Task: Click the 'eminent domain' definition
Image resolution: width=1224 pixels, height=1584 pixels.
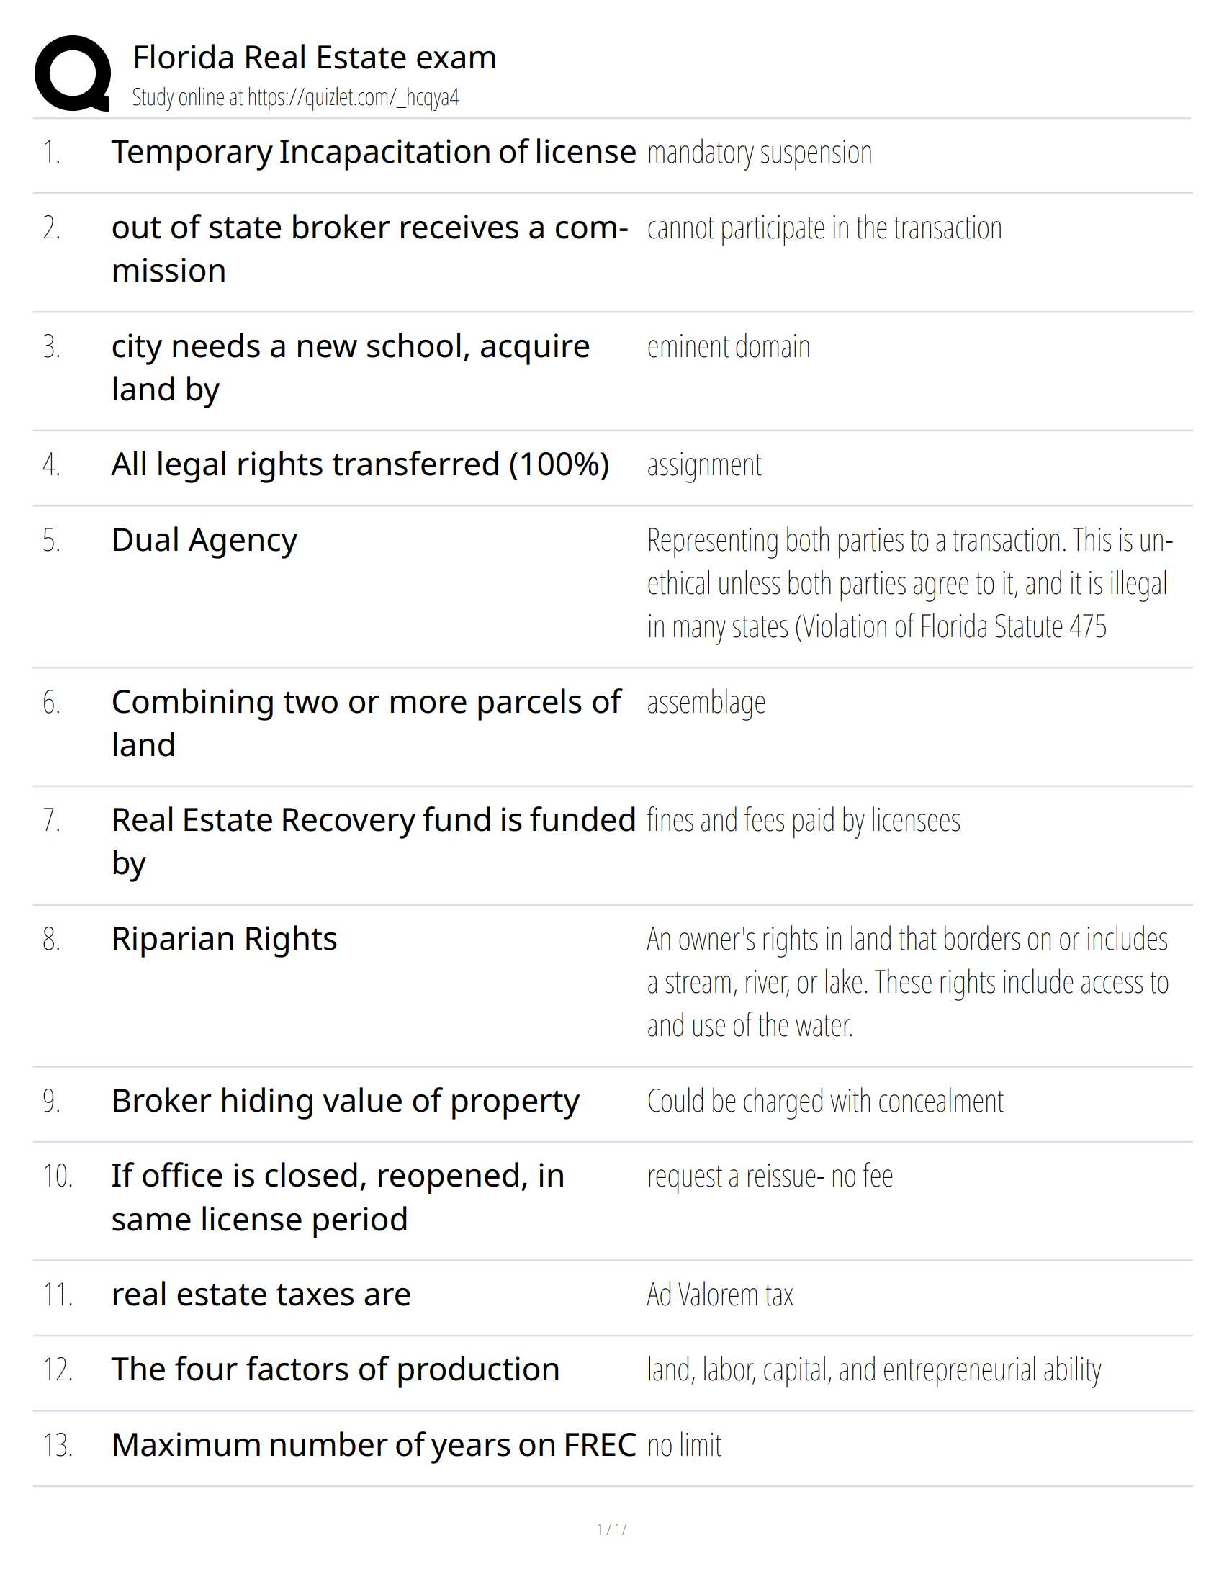Action: [728, 347]
